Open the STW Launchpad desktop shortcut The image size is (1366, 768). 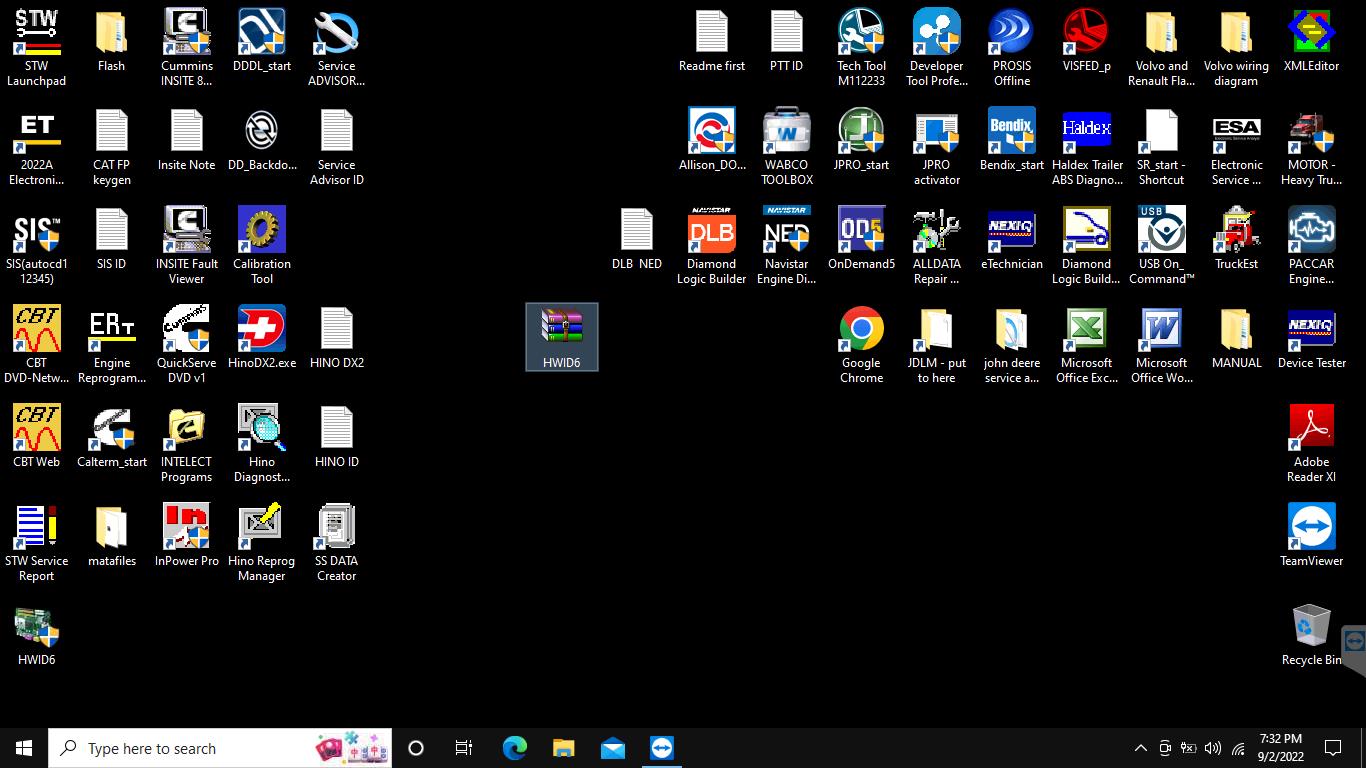click(37, 47)
